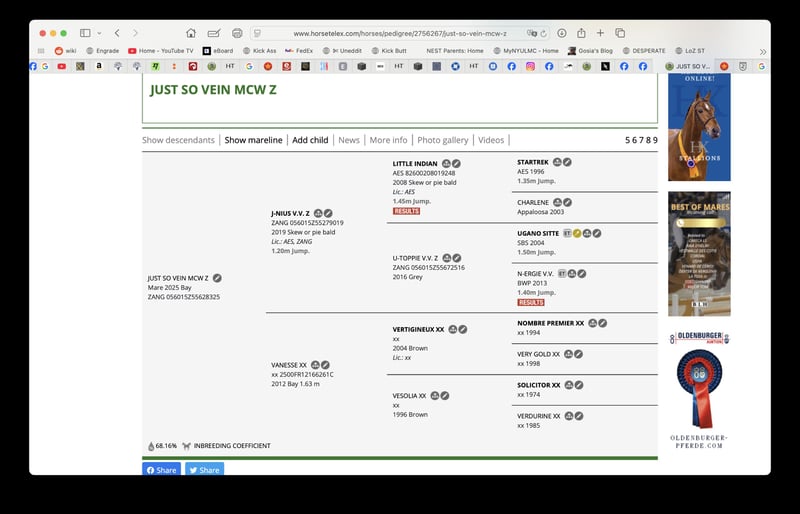This screenshot has height=514, width=800.
Task: Share the pedigree on Facebook
Action: (162, 470)
